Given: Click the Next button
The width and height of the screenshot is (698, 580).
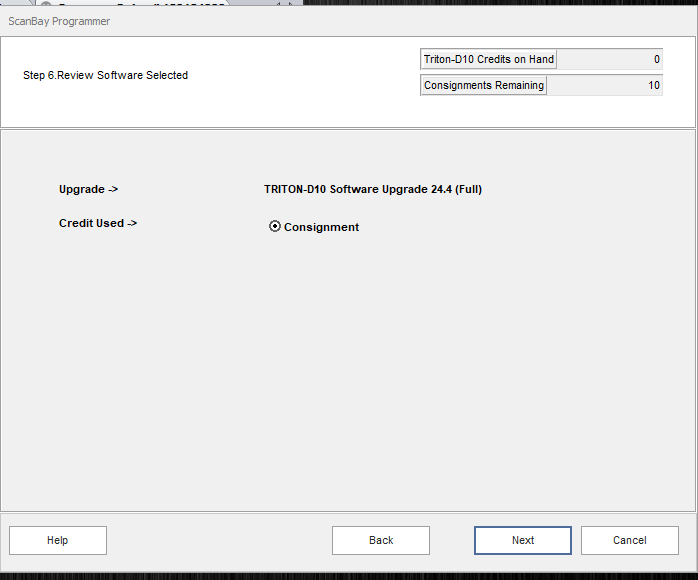Looking at the screenshot, I should coord(522,540).
